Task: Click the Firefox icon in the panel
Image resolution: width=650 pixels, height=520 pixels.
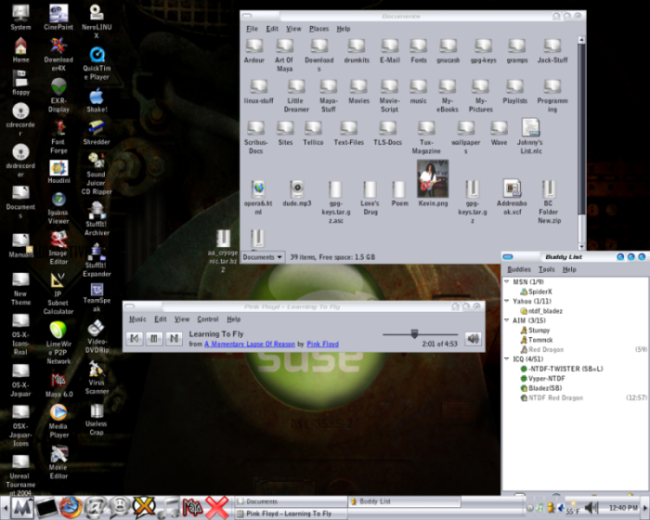Action: [70, 507]
